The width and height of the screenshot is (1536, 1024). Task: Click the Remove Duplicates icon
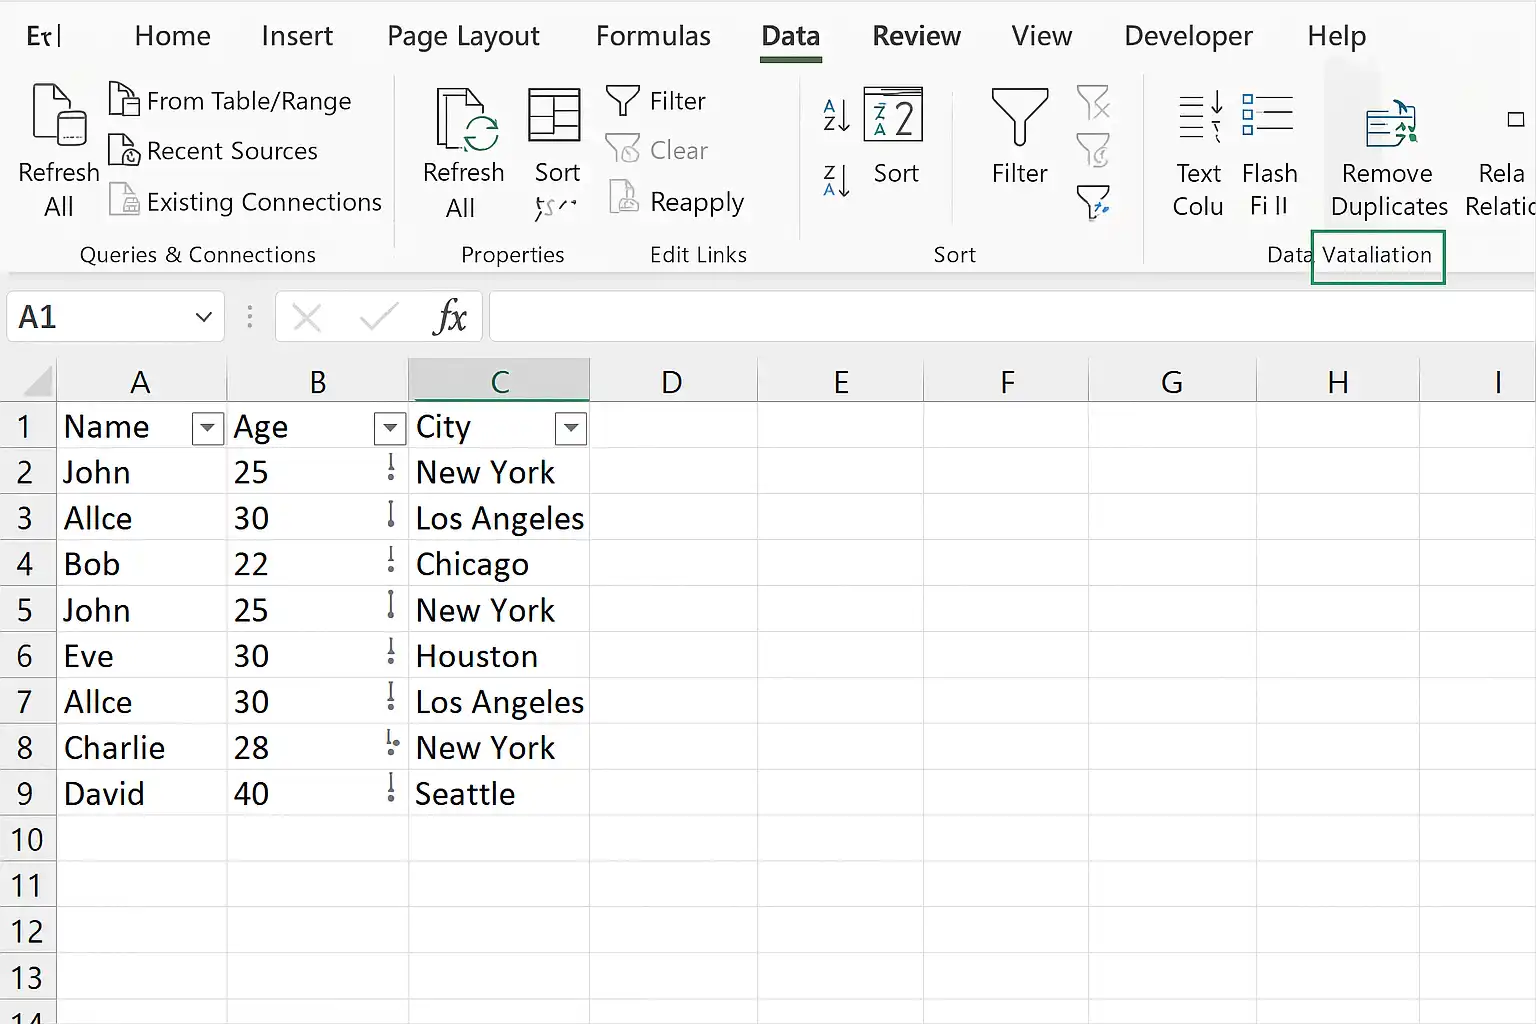coord(1391,123)
